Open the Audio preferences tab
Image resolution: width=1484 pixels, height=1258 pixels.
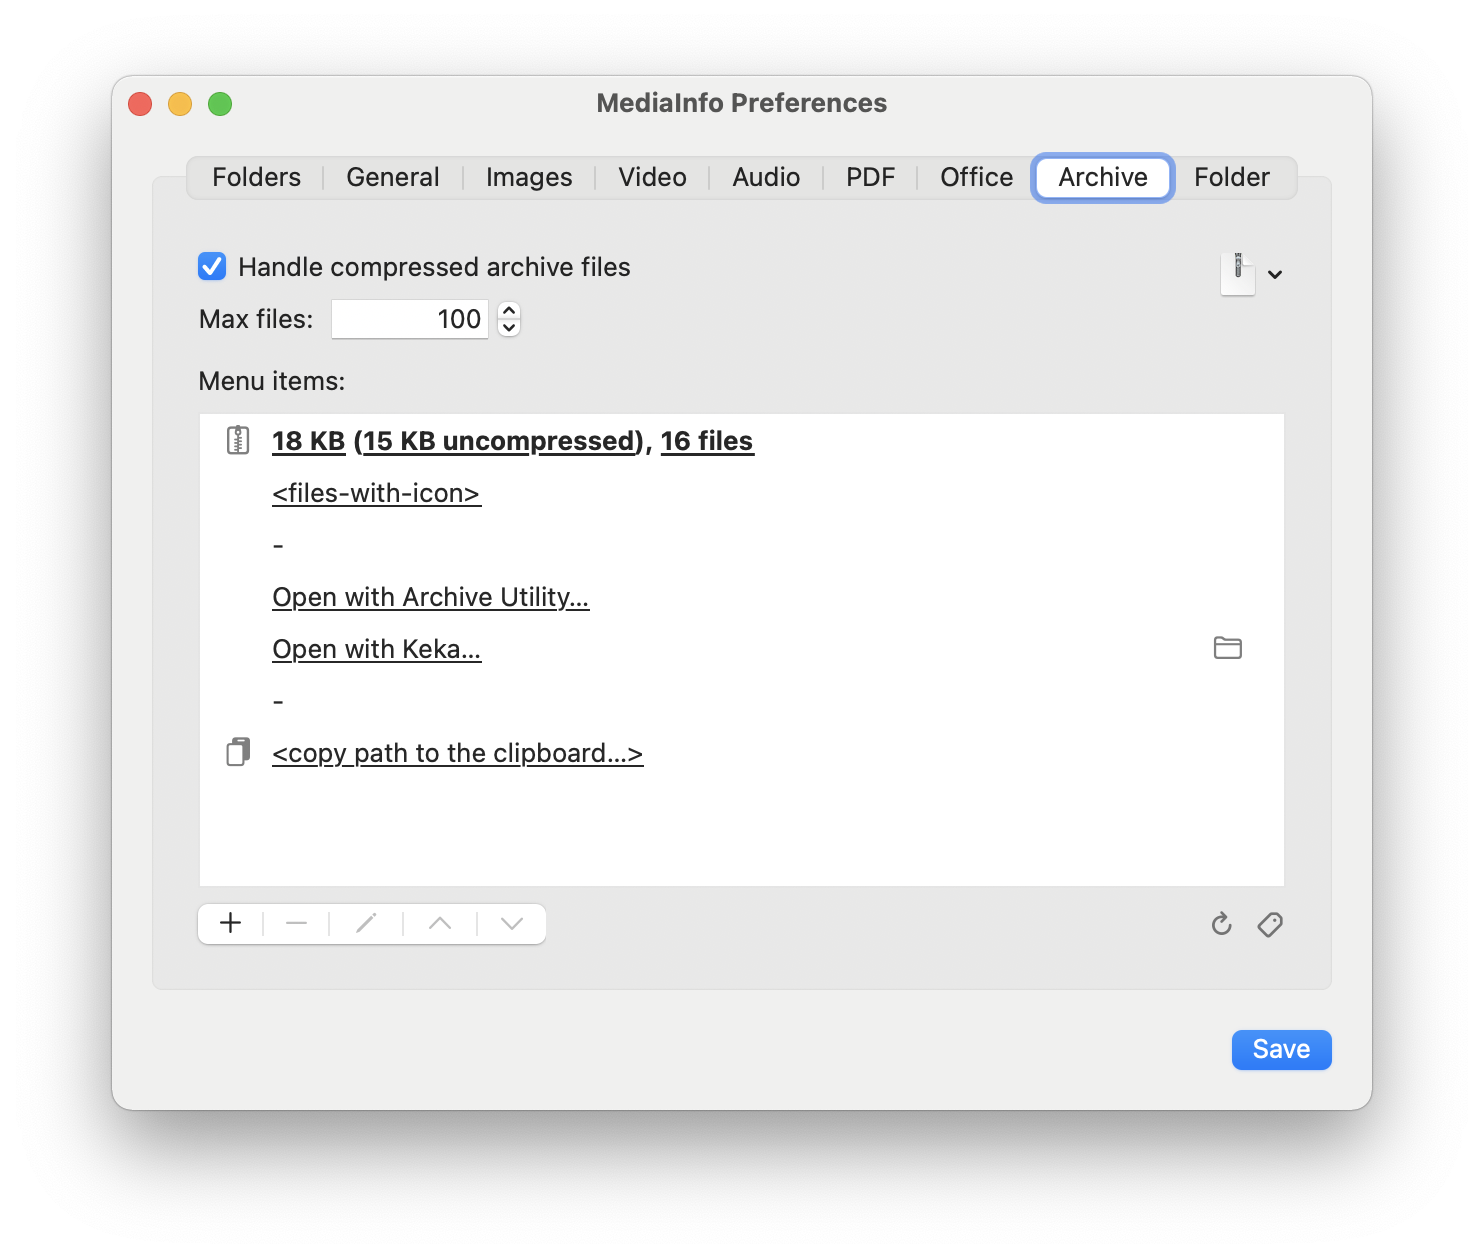tap(766, 178)
